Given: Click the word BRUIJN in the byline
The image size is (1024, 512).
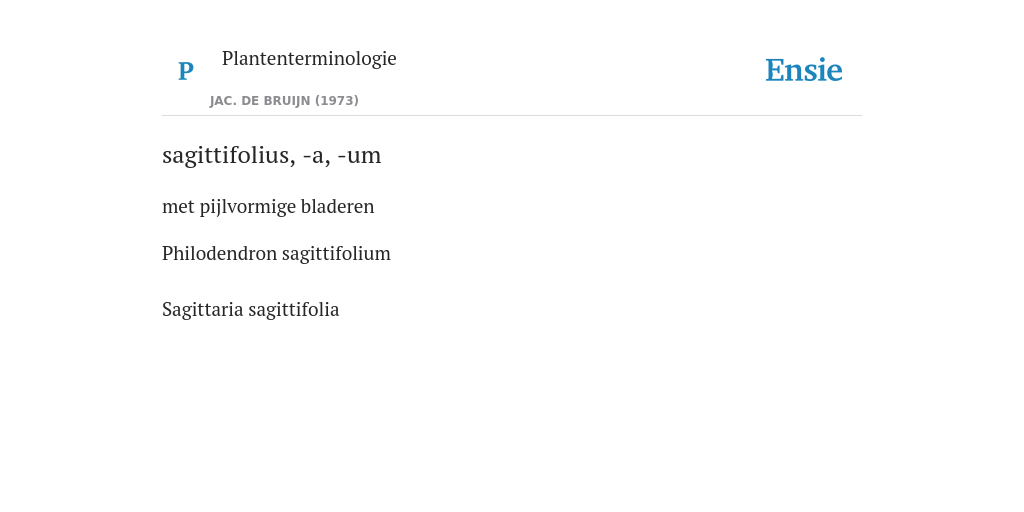Looking at the screenshot, I should [285, 101].
